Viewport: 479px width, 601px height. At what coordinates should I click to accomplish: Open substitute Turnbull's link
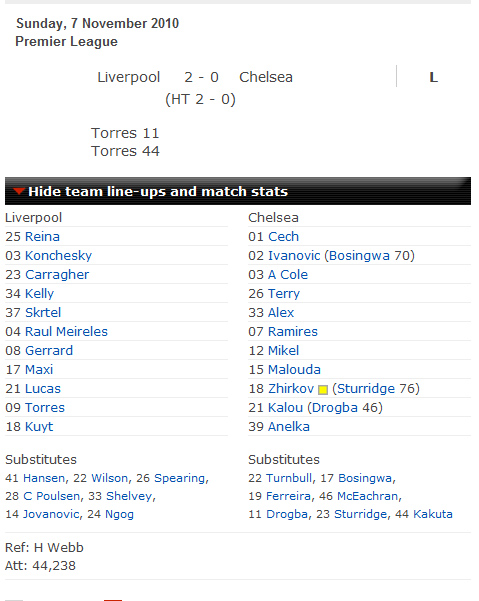pos(289,478)
